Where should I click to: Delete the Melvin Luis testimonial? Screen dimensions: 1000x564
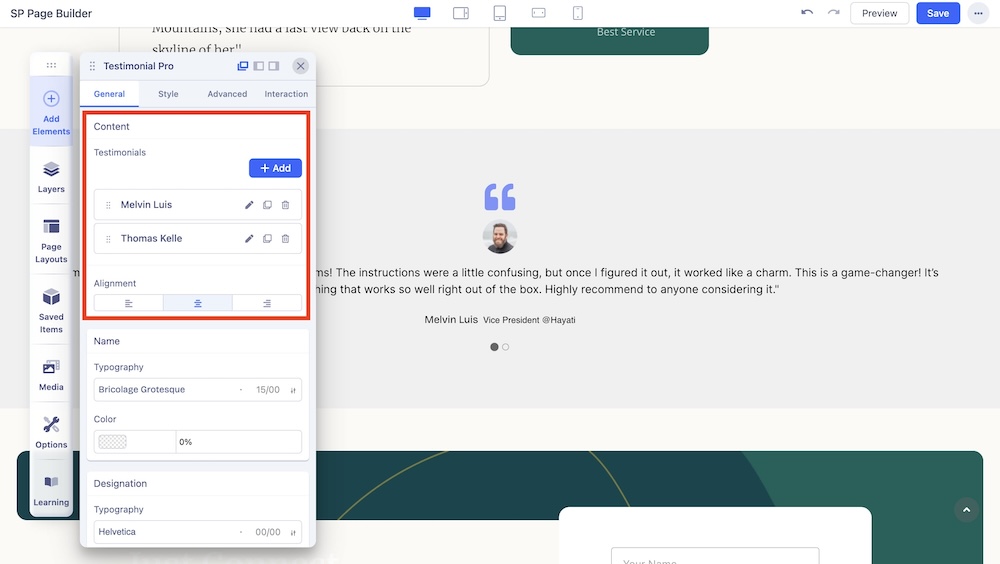(x=285, y=205)
